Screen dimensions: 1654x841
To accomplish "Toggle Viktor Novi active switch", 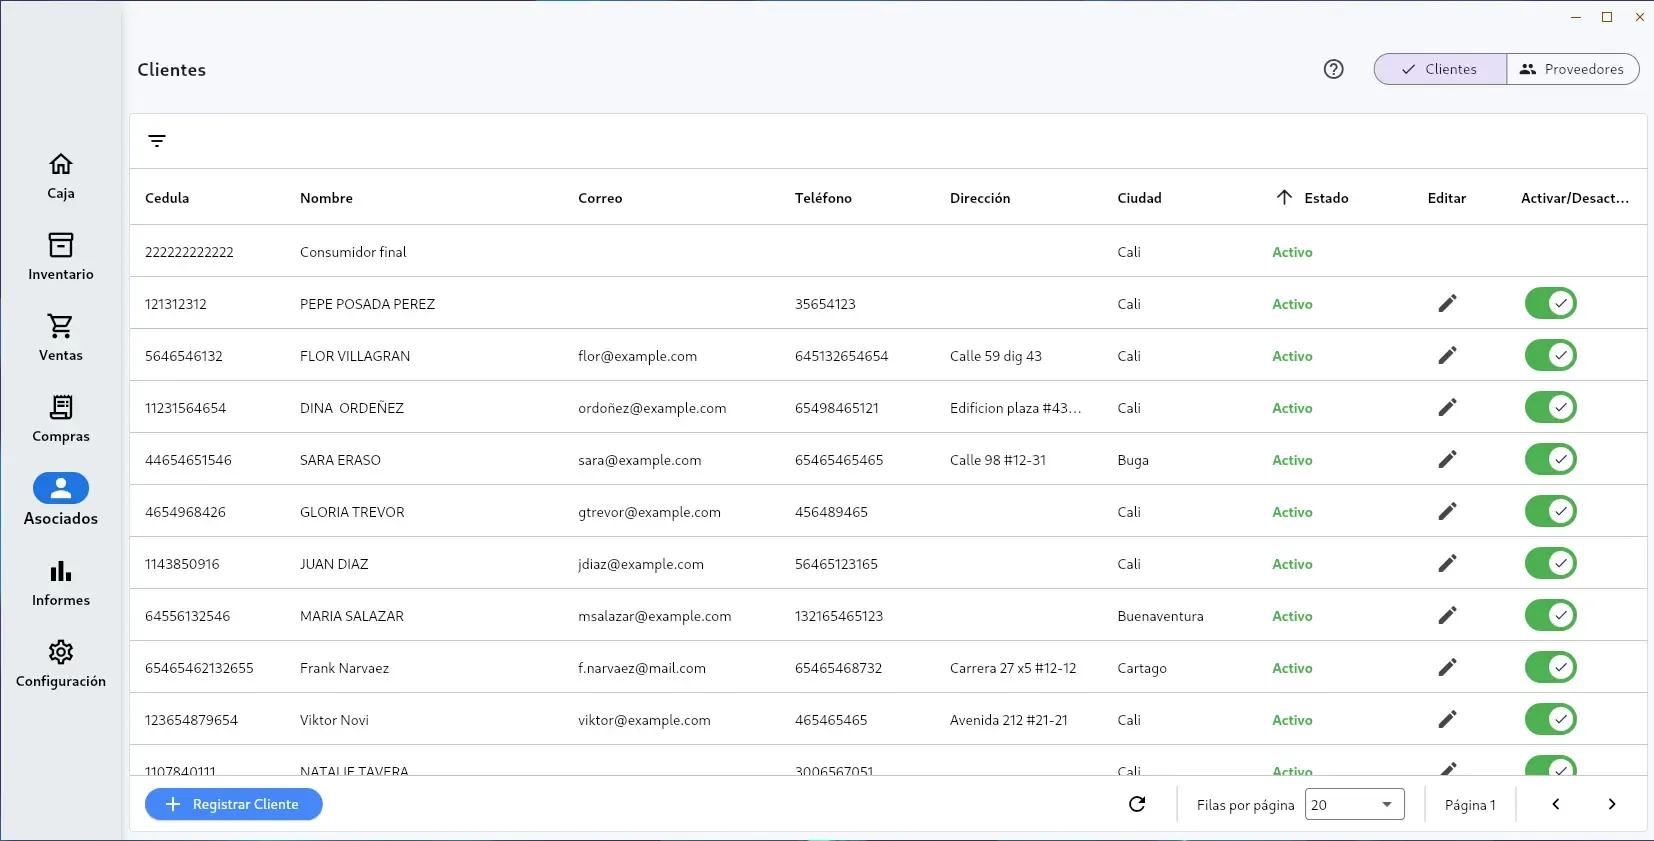I will click(1550, 719).
